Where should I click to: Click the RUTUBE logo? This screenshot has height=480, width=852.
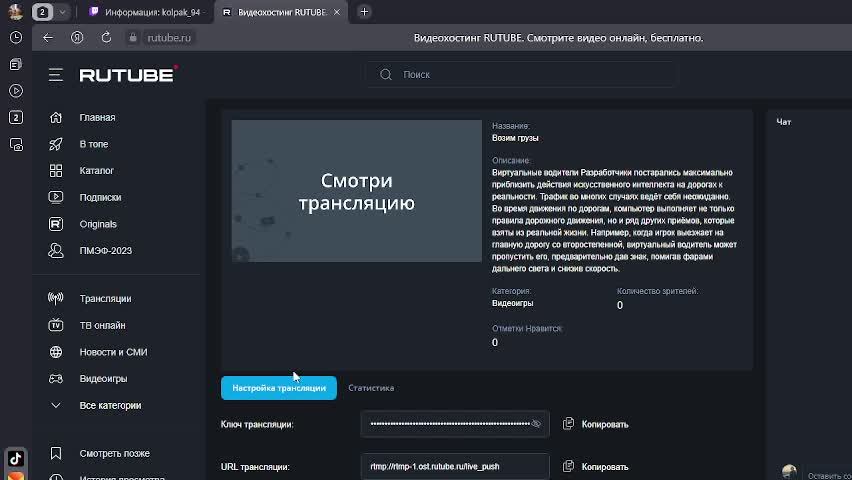coord(129,74)
